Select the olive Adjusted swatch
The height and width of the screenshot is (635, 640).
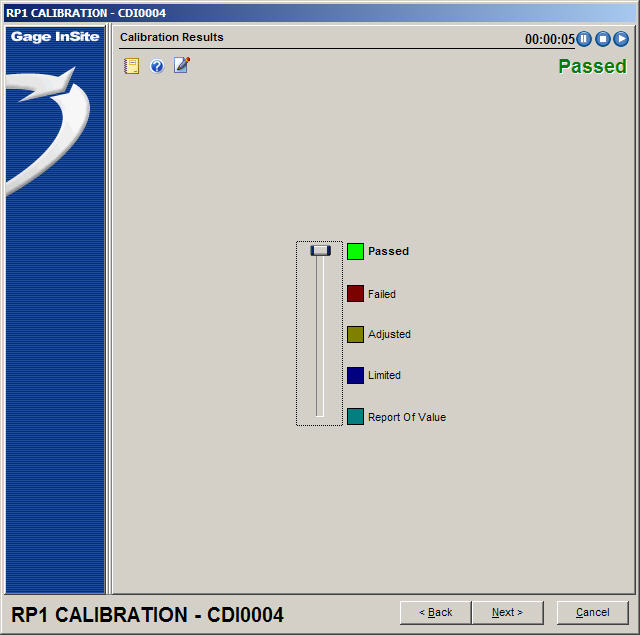coord(355,334)
